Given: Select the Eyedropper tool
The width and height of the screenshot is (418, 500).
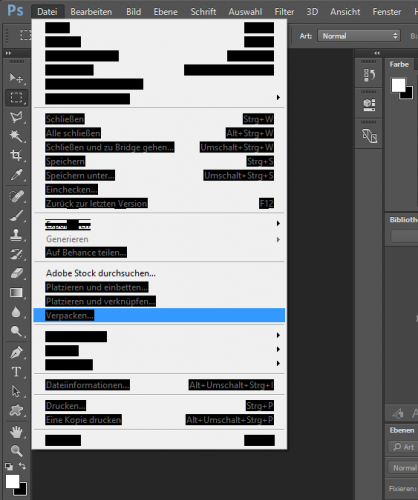Looking at the screenshot, I should (16, 175).
